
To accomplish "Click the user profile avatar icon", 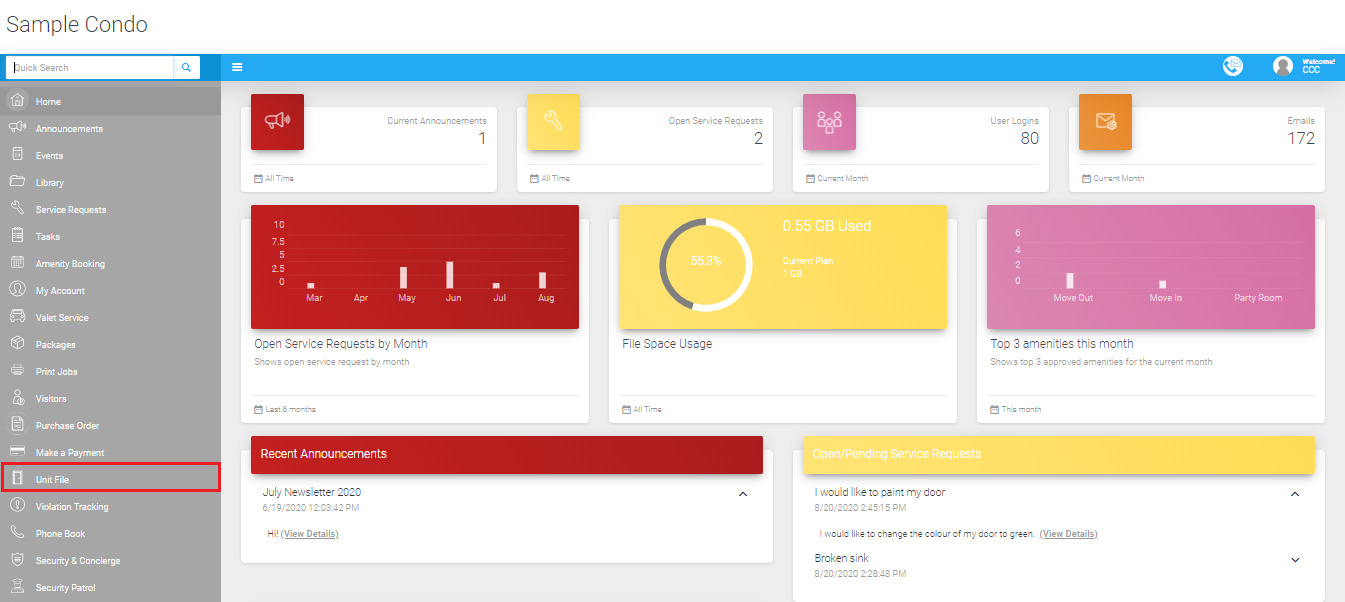I will (1282, 66).
